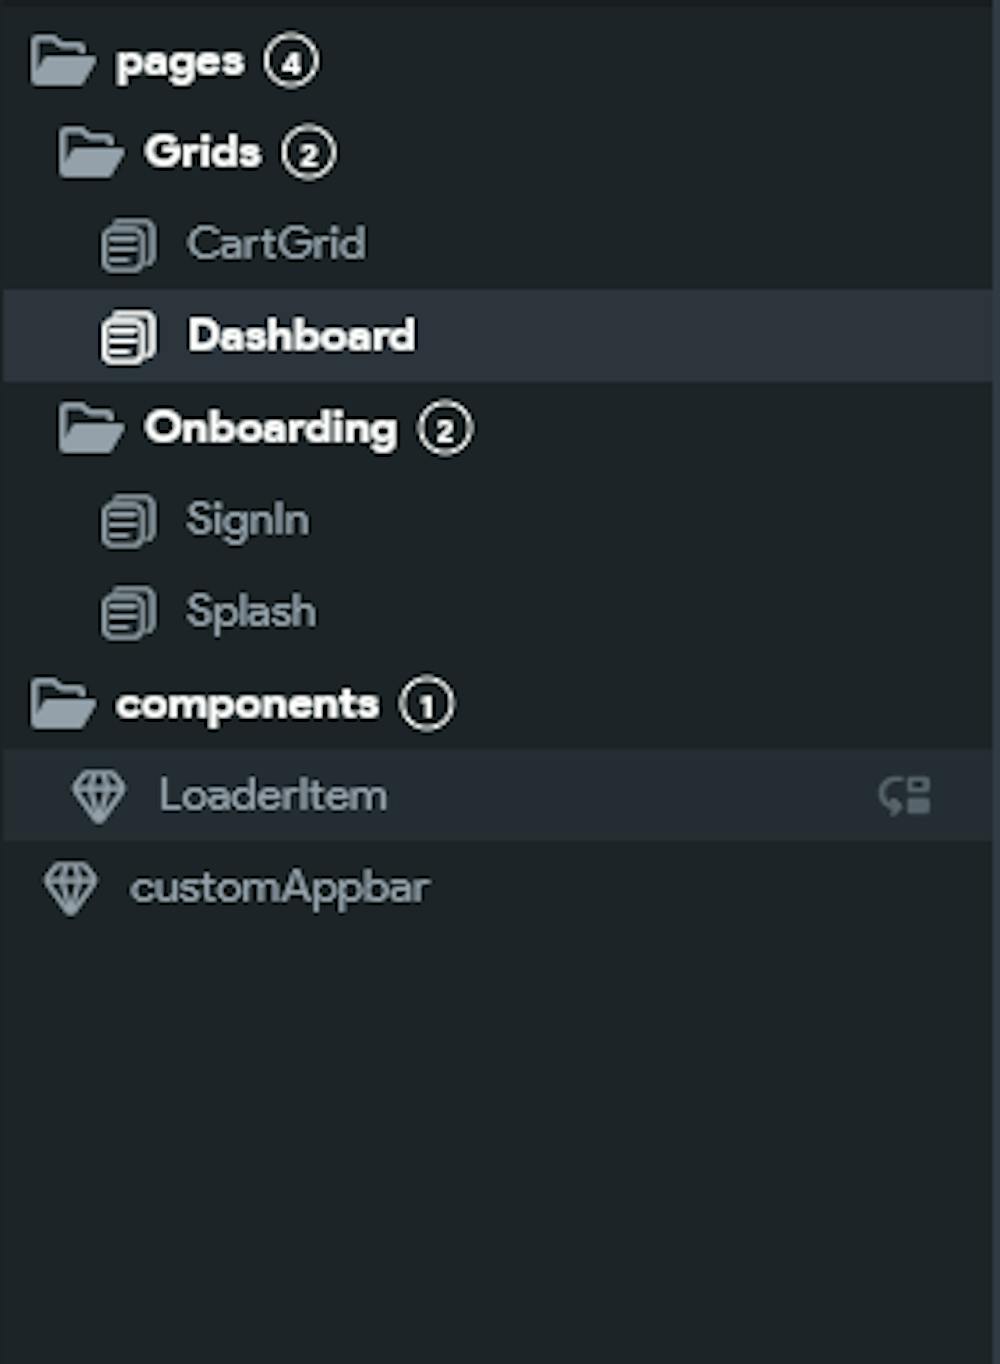Collapse the Onboarding folder icon

pos(90,429)
